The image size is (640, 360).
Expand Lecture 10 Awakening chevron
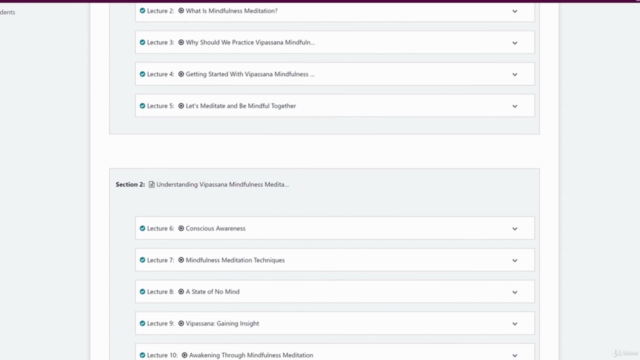[515, 356]
